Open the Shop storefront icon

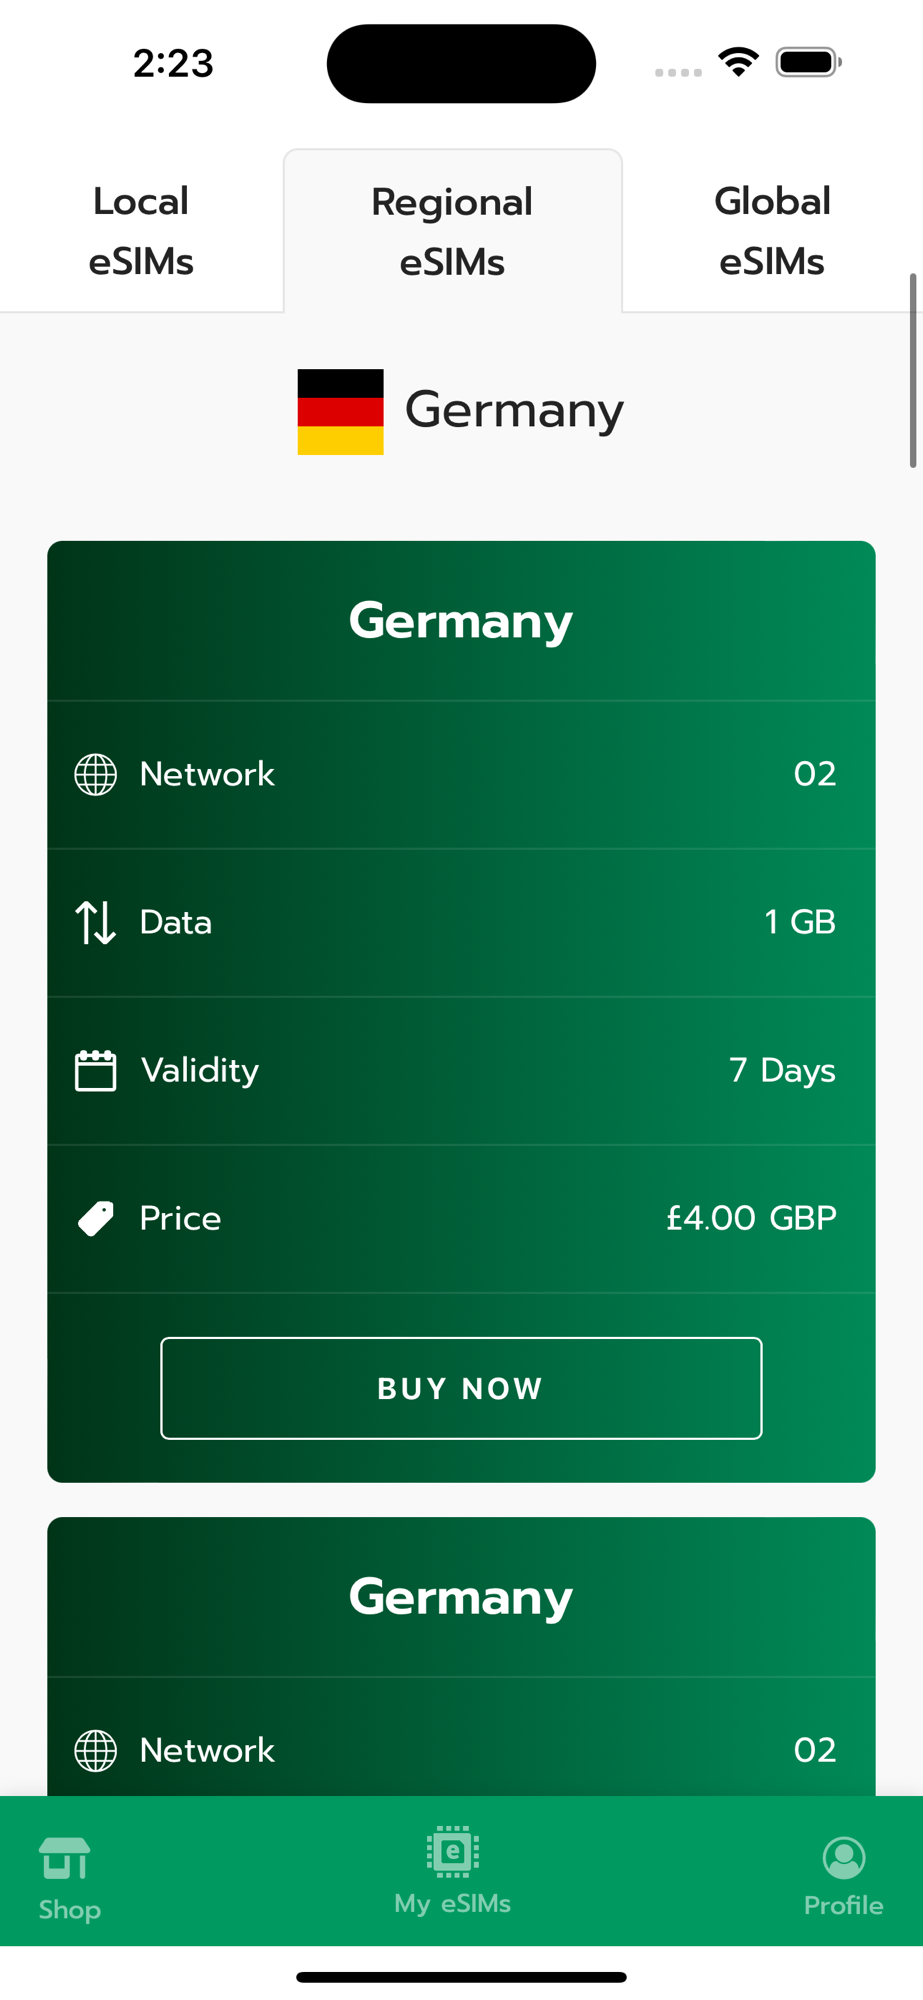(65, 1859)
